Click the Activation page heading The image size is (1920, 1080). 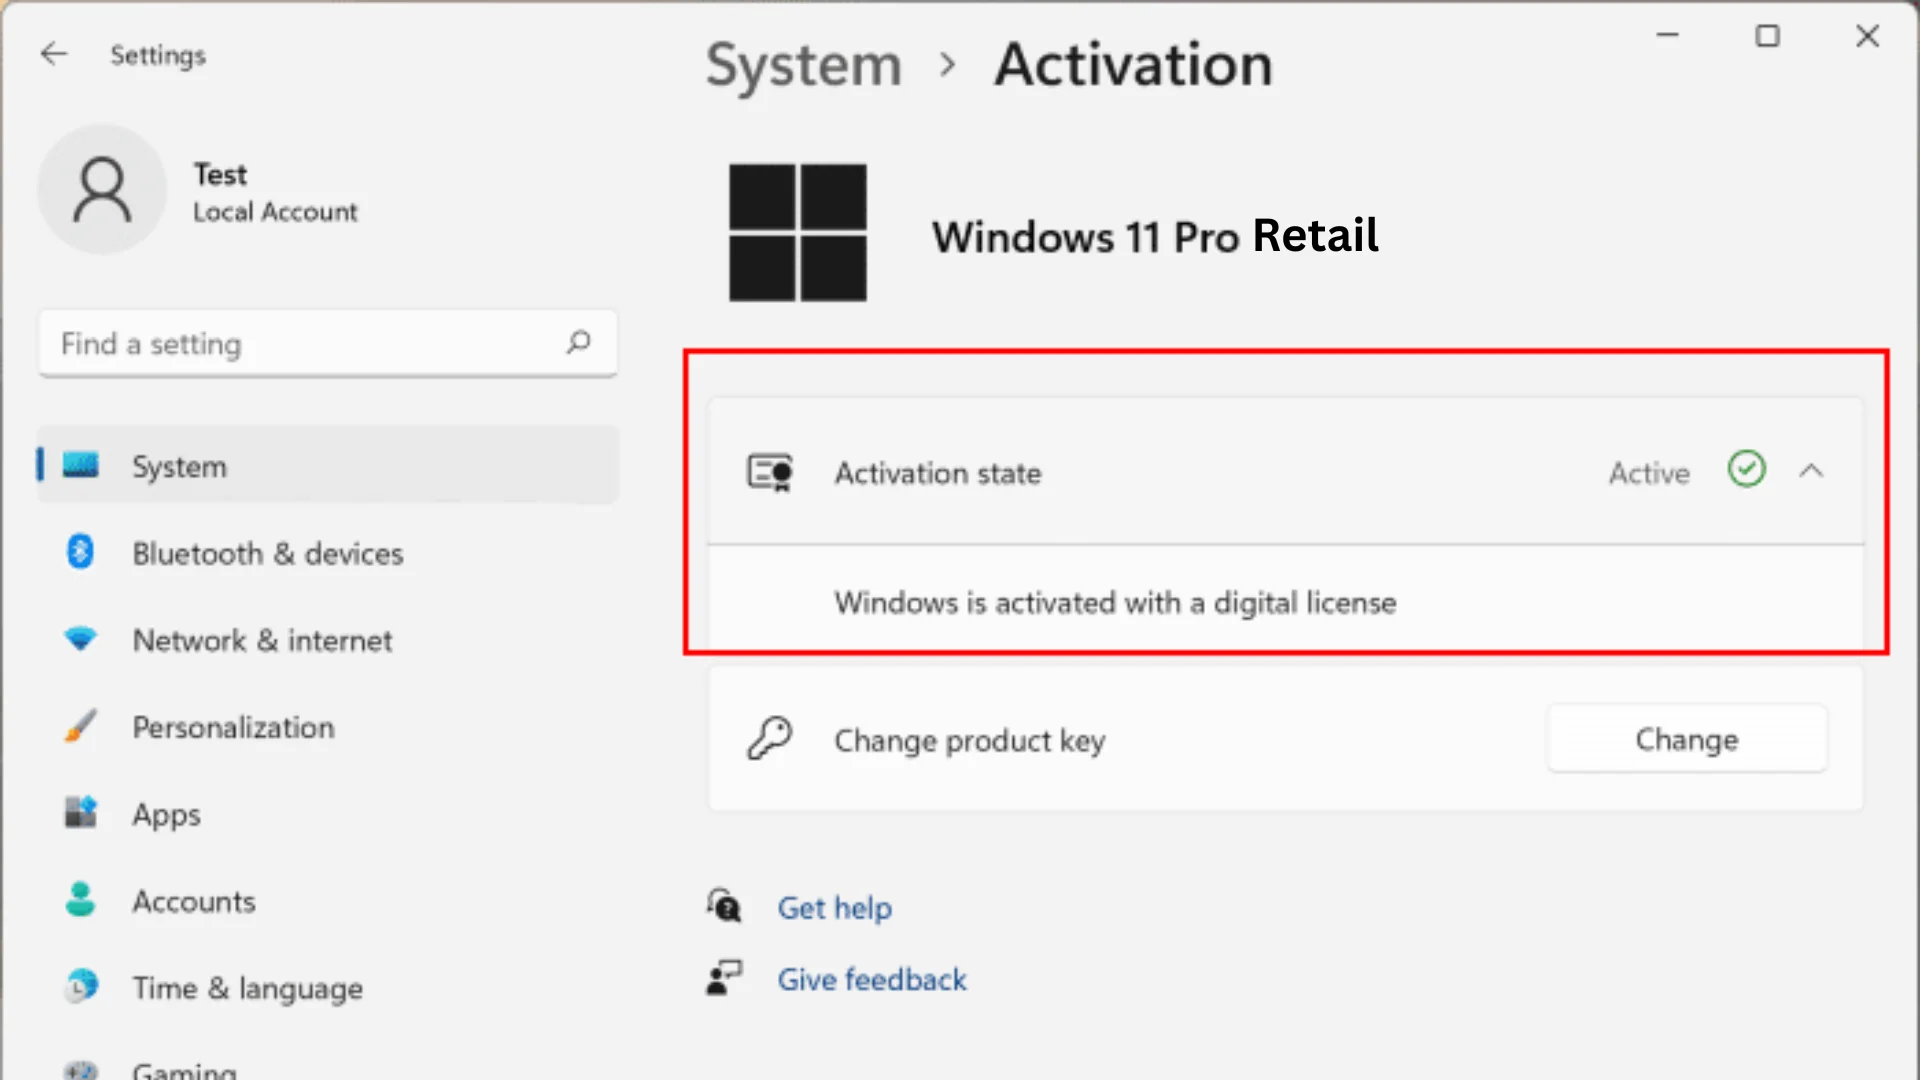[1134, 65]
